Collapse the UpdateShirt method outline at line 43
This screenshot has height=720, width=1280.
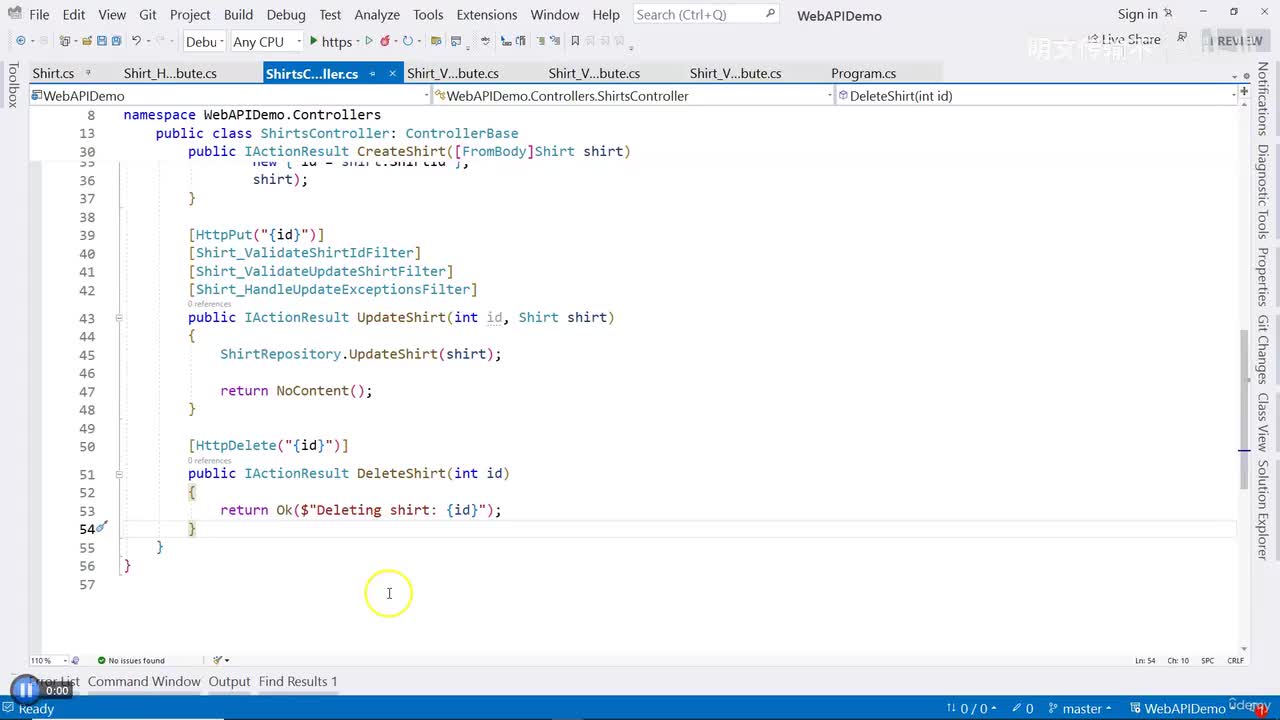tap(118, 317)
